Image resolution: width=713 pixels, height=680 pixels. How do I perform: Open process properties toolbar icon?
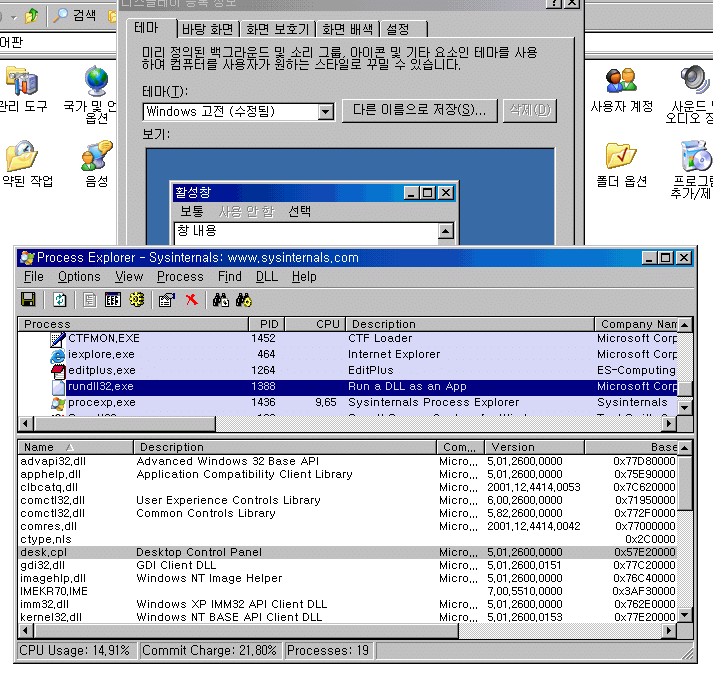pyautogui.click(x=167, y=300)
